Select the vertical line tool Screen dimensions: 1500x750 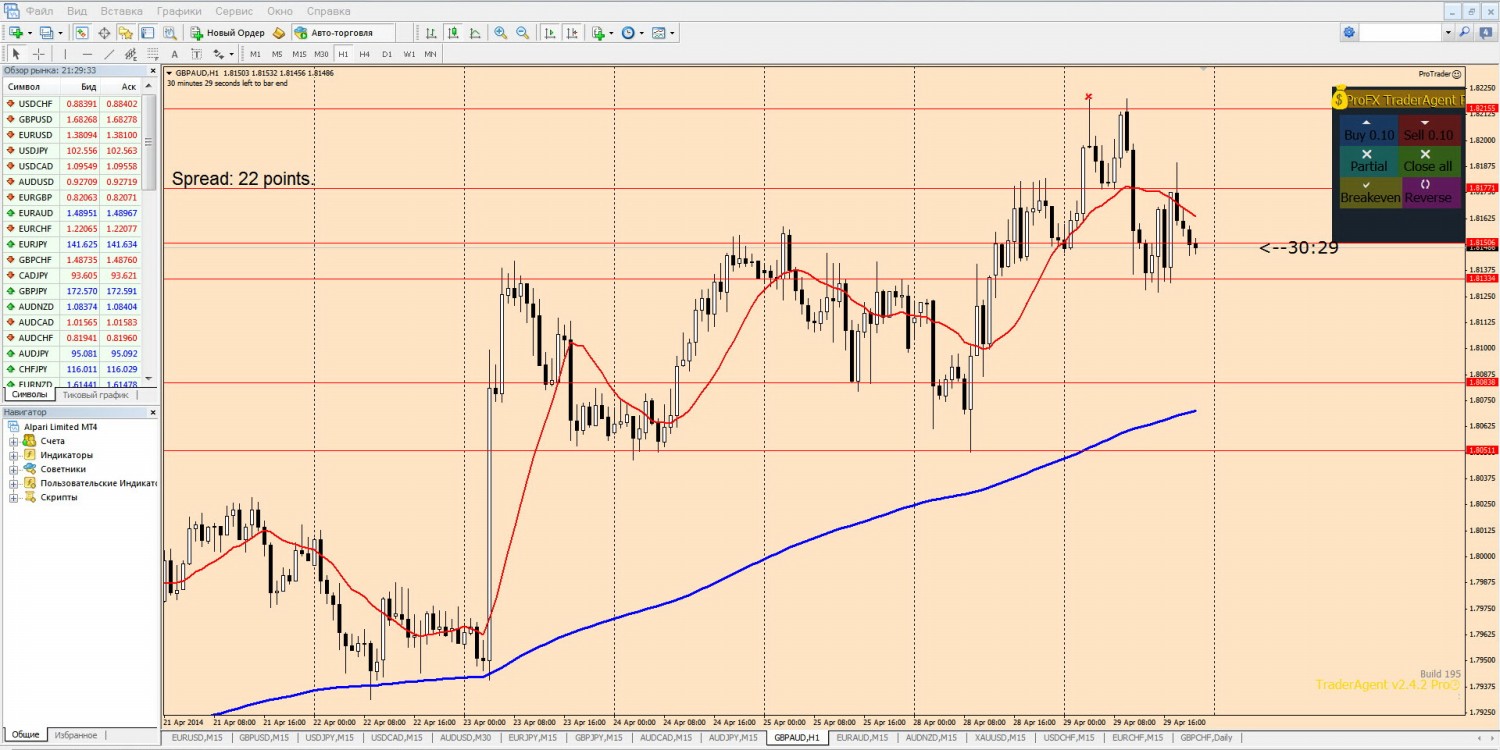click(x=65, y=54)
